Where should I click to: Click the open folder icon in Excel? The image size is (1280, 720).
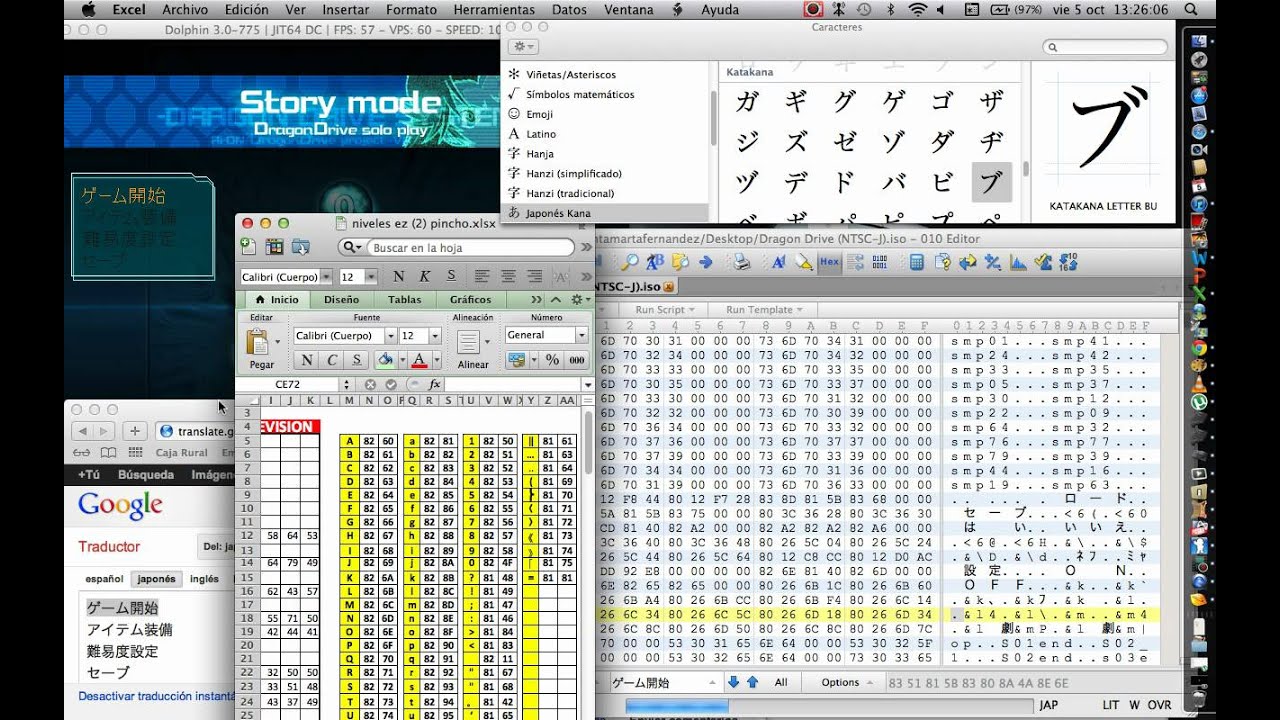pyautogui.click(x=299, y=247)
